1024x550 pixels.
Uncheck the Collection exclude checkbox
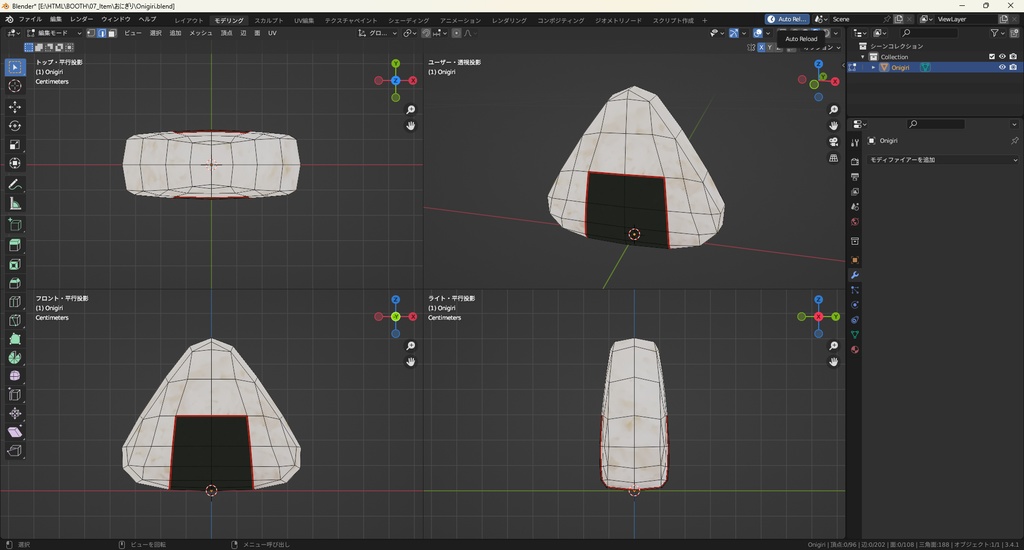click(992, 57)
